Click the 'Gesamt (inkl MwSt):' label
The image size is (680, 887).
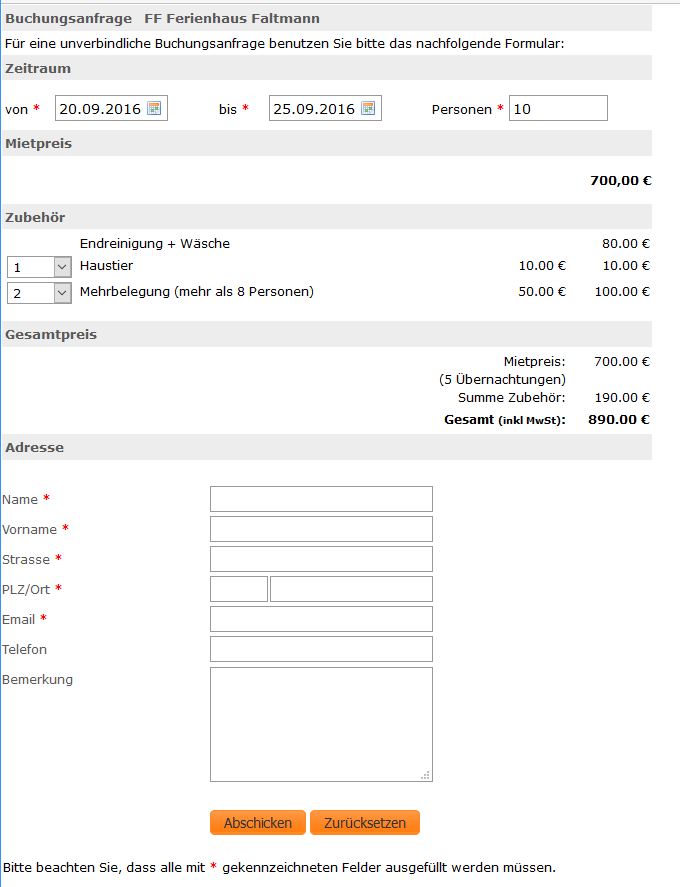pos(505,420)
